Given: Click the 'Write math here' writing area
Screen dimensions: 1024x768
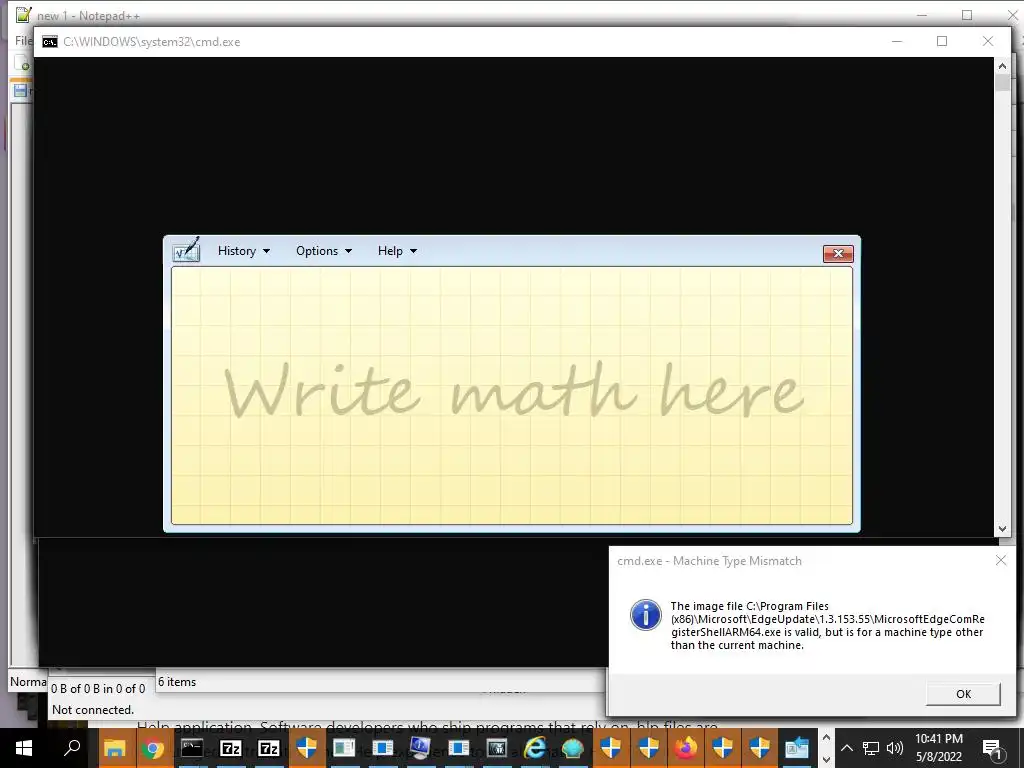Looking at the screenshot, I should (x=512, y=395).
